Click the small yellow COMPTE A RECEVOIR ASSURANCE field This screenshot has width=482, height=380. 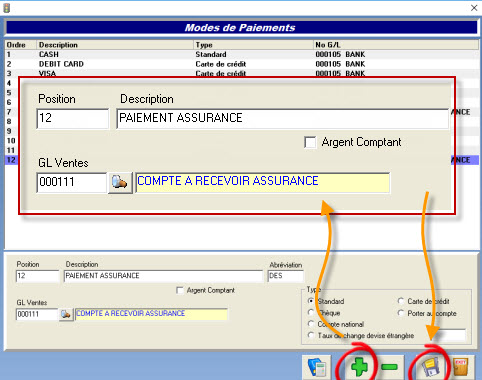coord(152,314)
